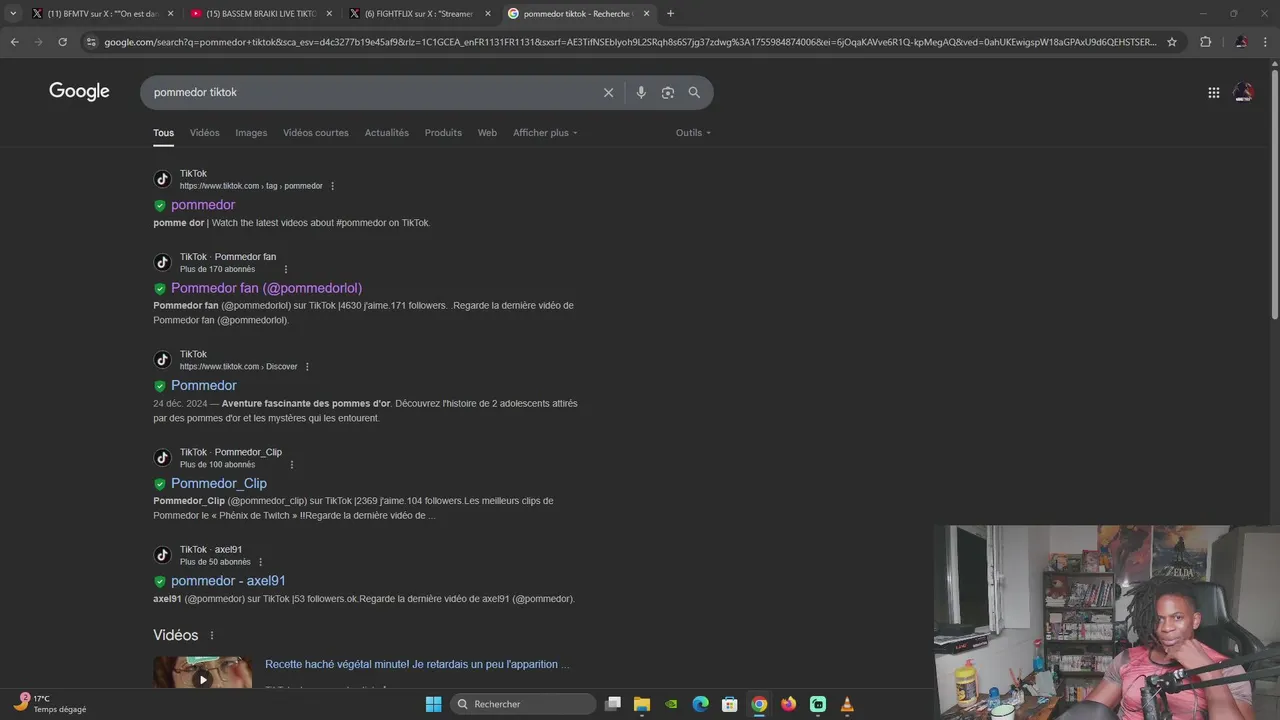Open the Chrome extensions puzzle icon
Viewport: 1280px width, 720px height.
[1205, 42]
